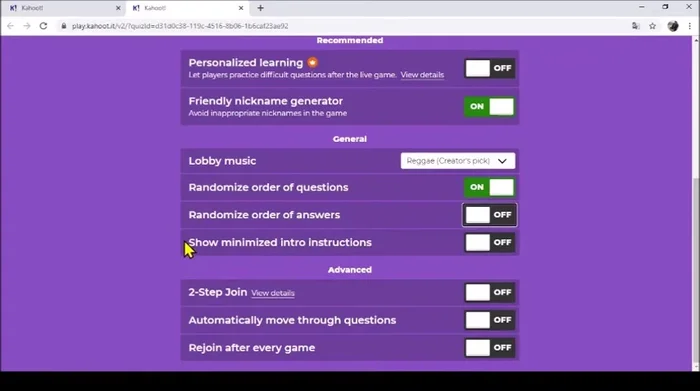Close the first Kahoot! tab
Image resolution: width=700 pixels, height=391 pixels.
pos(118,8)
